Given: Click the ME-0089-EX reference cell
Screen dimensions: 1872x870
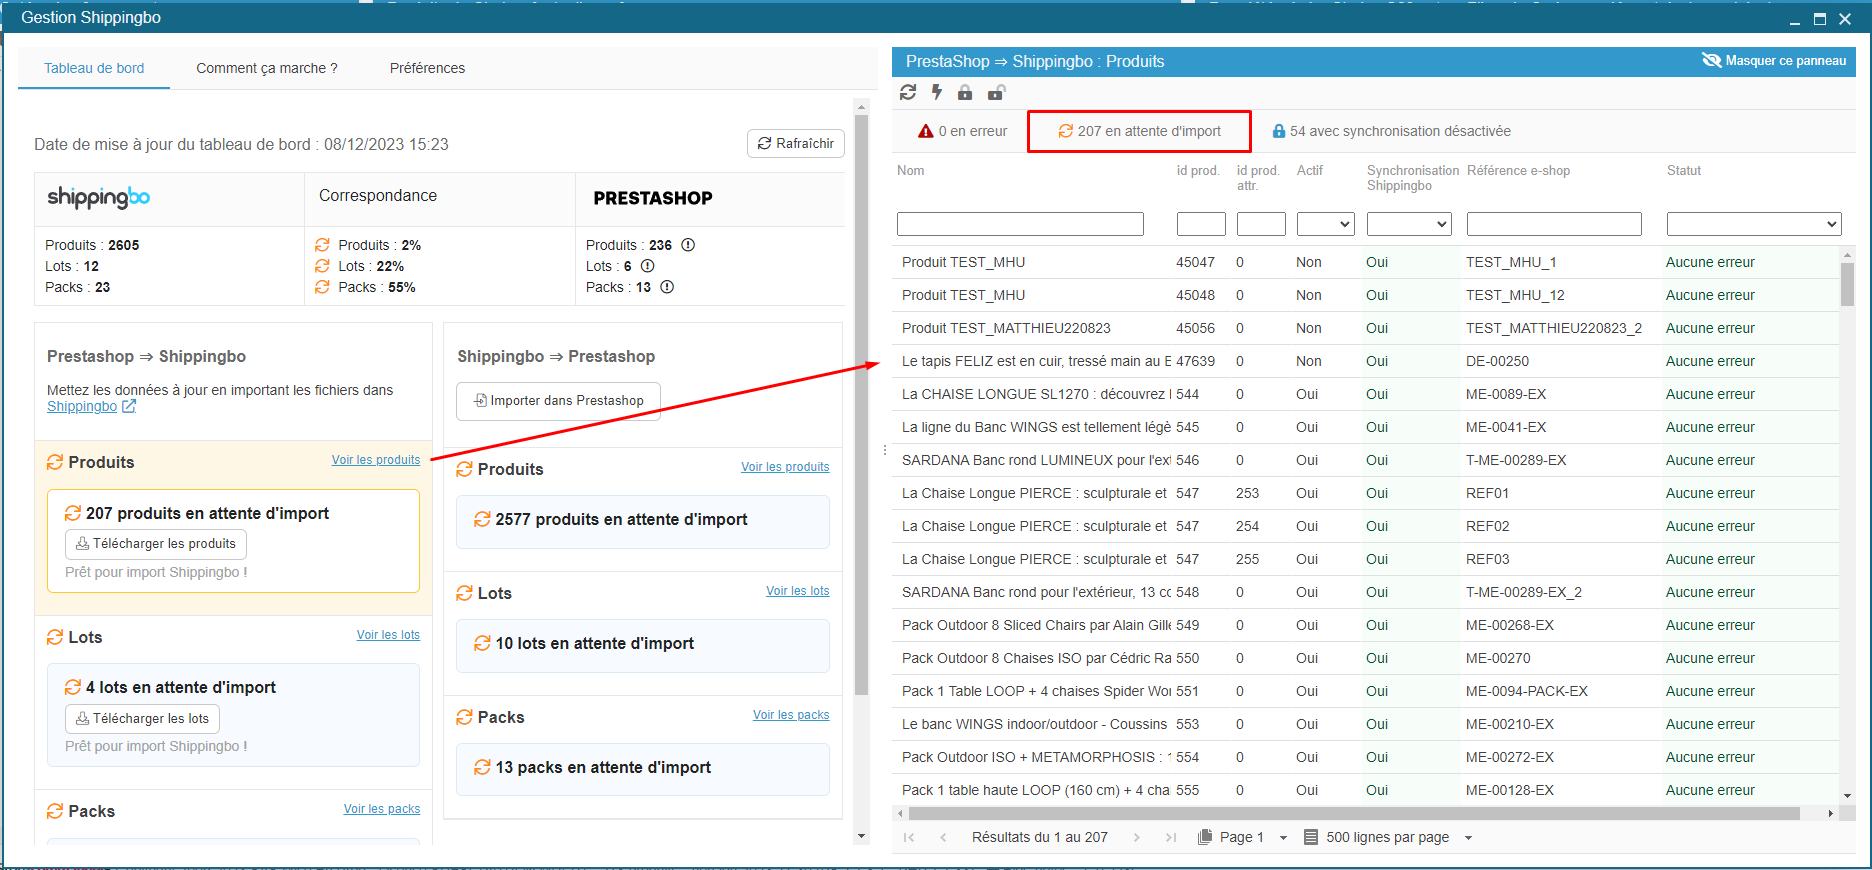Looking at the screenshot, I should click(1506, 394).
